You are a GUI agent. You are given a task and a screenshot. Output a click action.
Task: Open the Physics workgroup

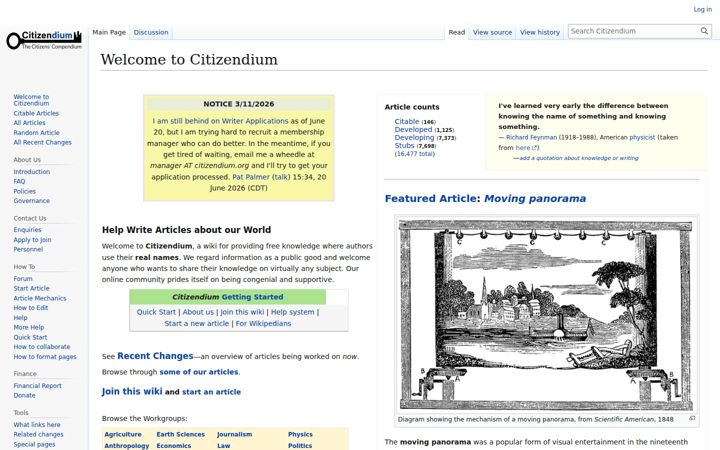(x=300, y=434)
